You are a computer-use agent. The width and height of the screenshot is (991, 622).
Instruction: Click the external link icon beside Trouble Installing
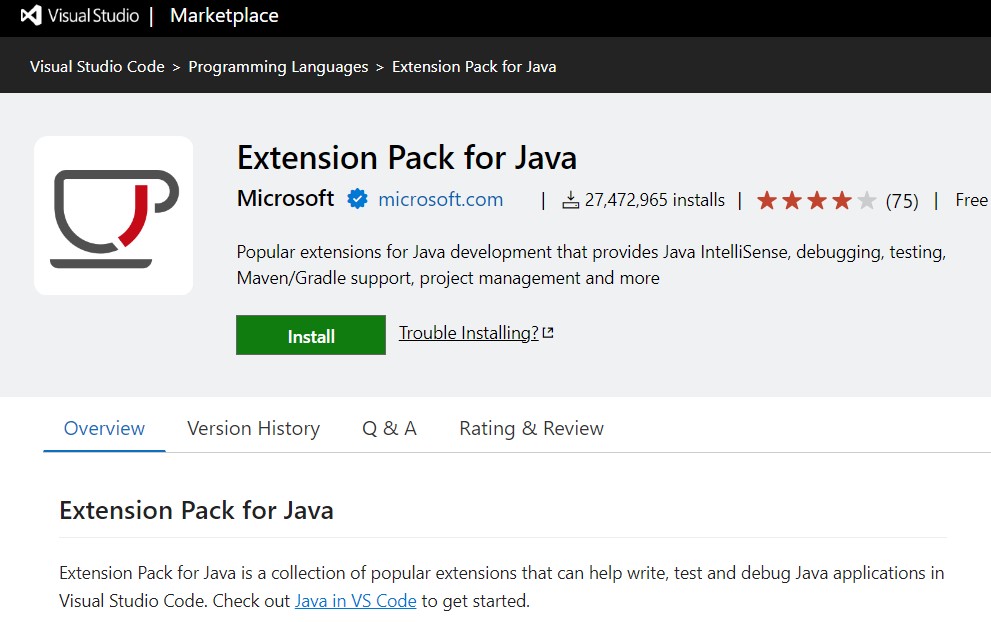pyautogui.click(x=548, y=333)
